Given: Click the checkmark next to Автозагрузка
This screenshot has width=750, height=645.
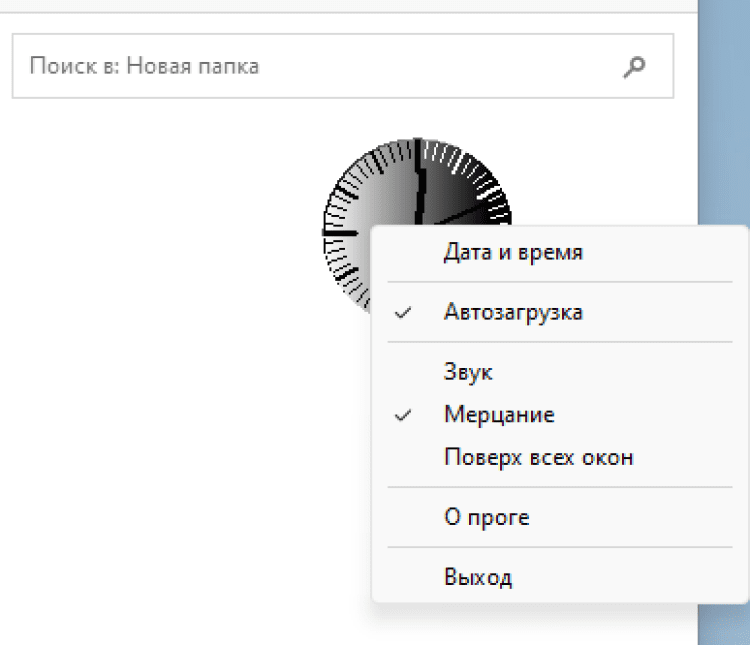Looking at the screenshot, I should tap(403, 313).
